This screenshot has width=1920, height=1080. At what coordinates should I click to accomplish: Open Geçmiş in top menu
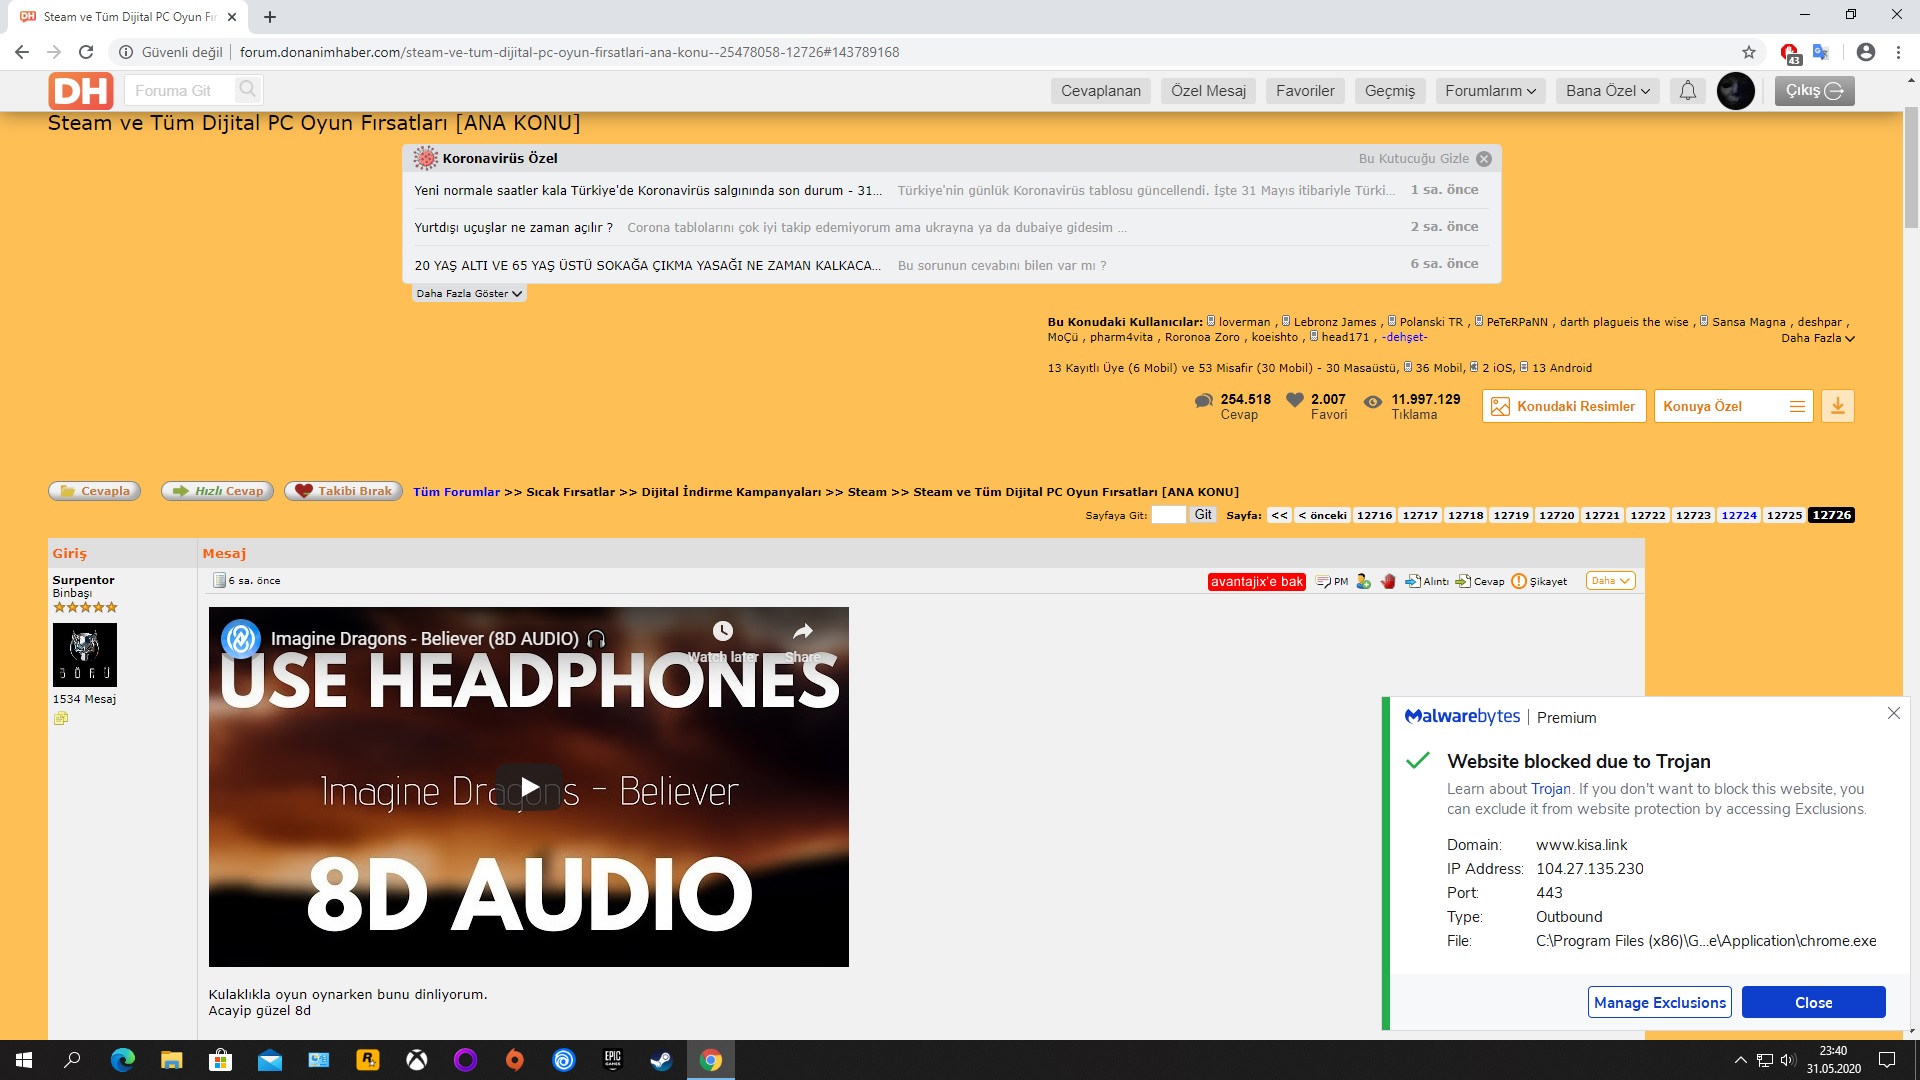coord(1390,91)
